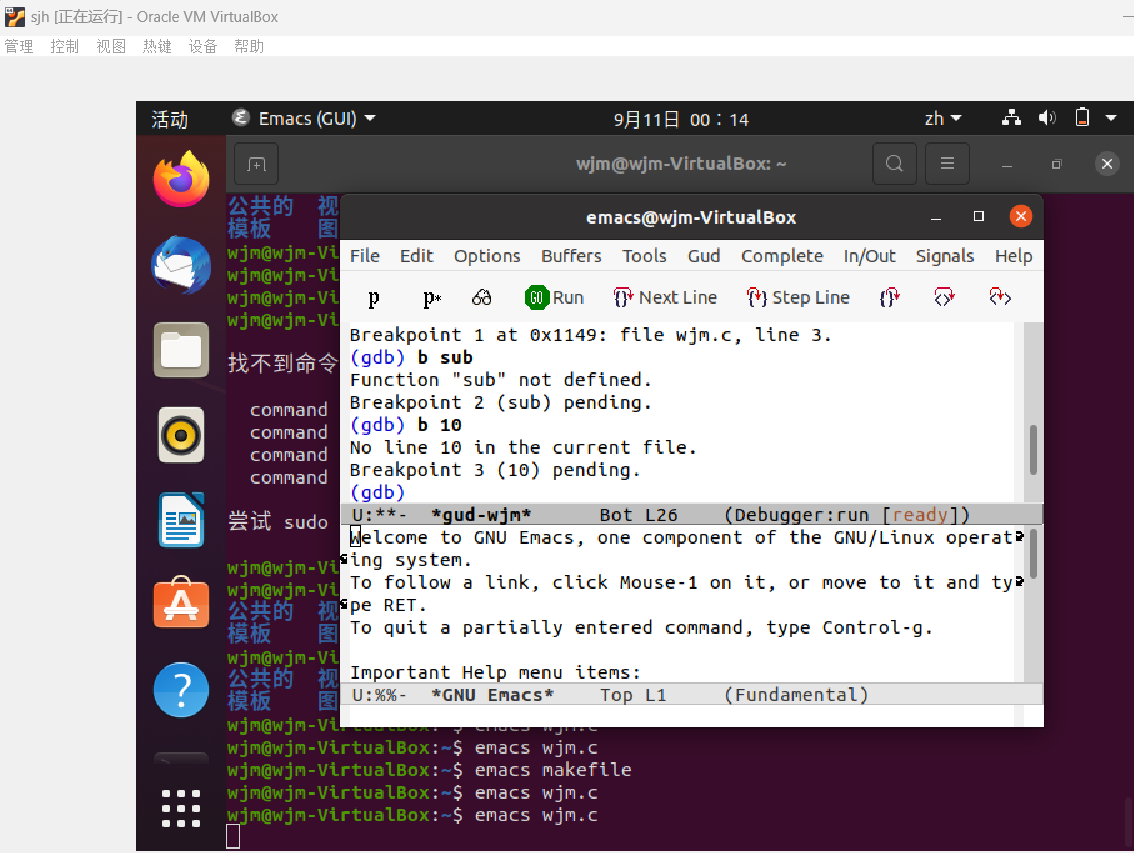Open VirtualBox 设备 menu
Image resolution: width=1134 pixels, height=853 pixels.
202,46
